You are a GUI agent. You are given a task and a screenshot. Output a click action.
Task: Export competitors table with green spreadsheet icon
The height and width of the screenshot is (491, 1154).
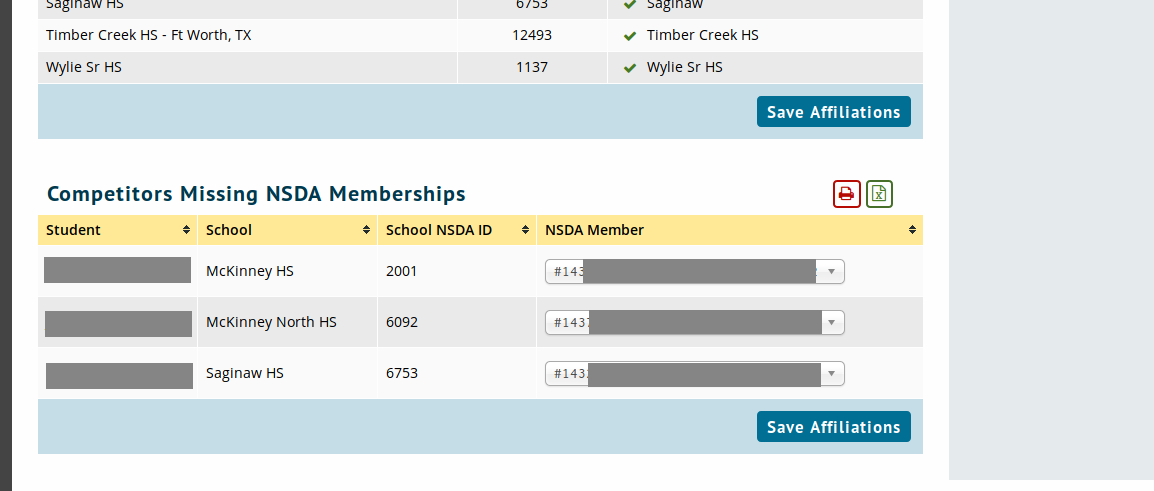point(879,194)
